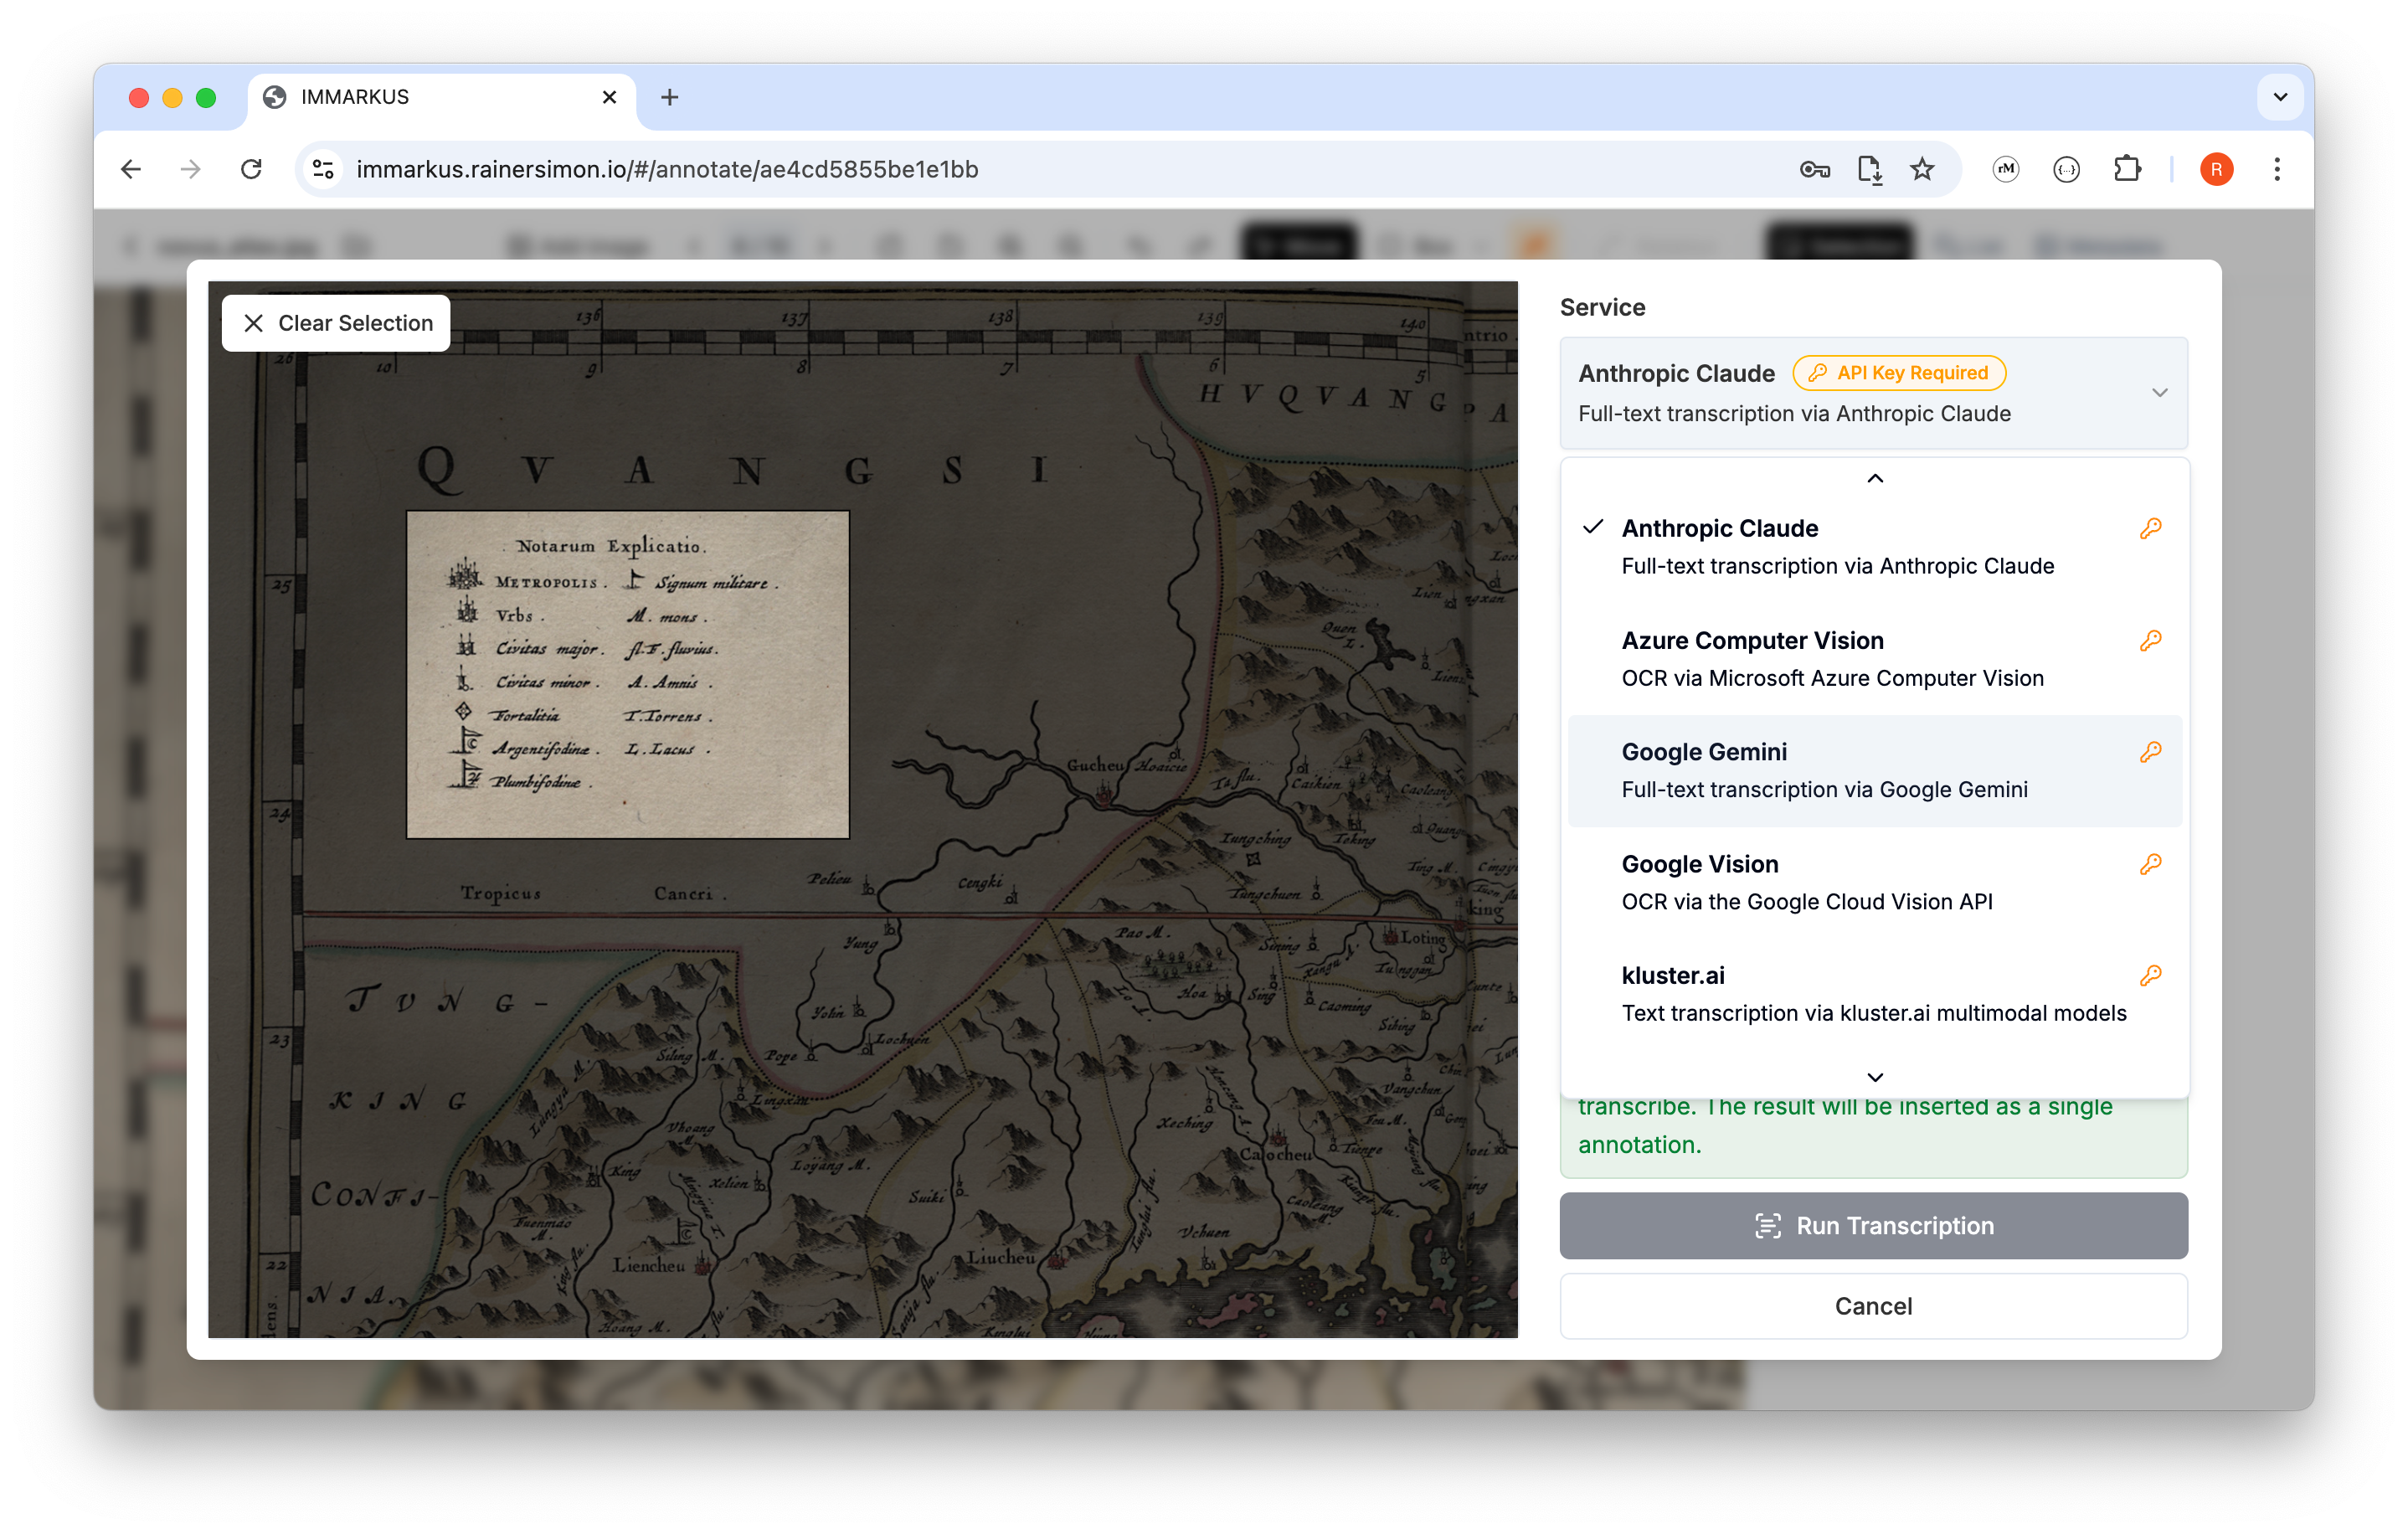Bookmark this page with the star icon
Viewport: 2408px width, 1534px height.
tap(1922, 169)
